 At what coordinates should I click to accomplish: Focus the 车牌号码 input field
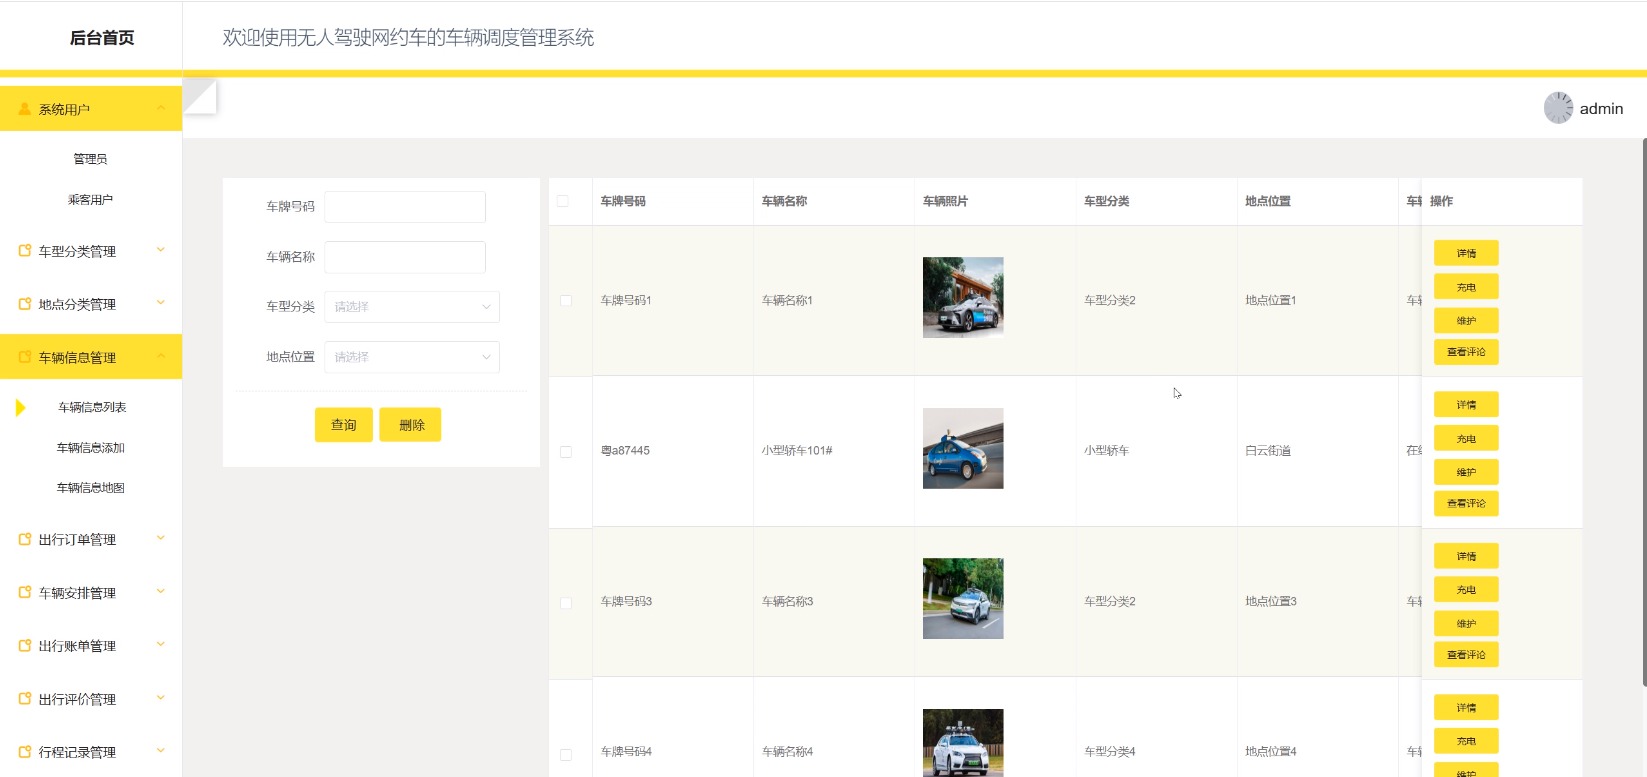[405, 207]
